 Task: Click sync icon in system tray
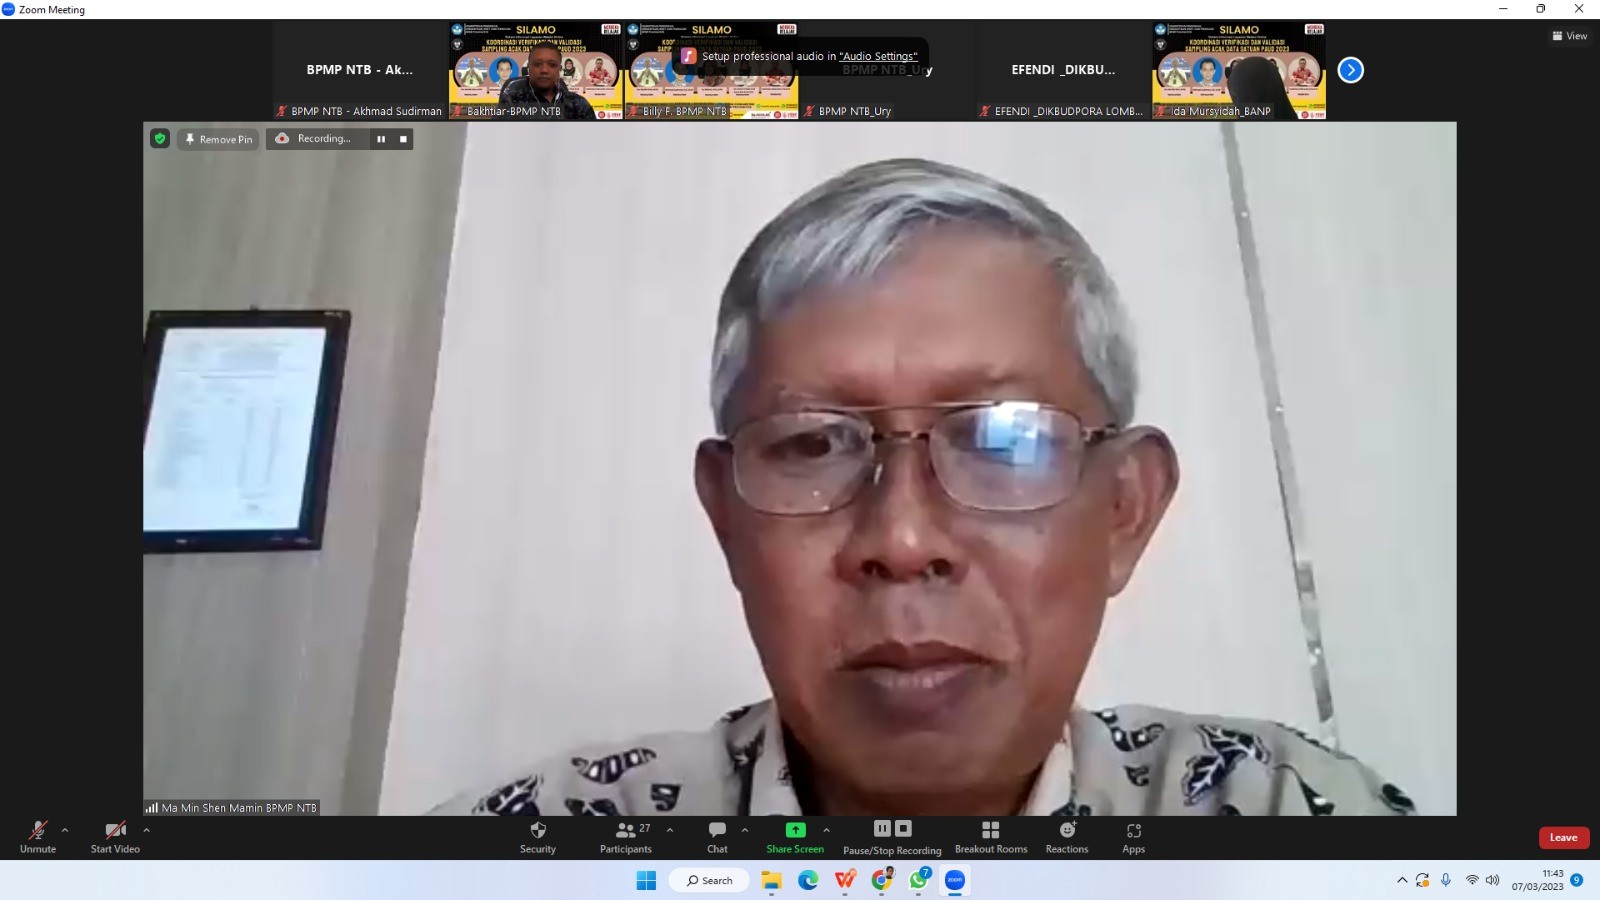pos(1423,880)
